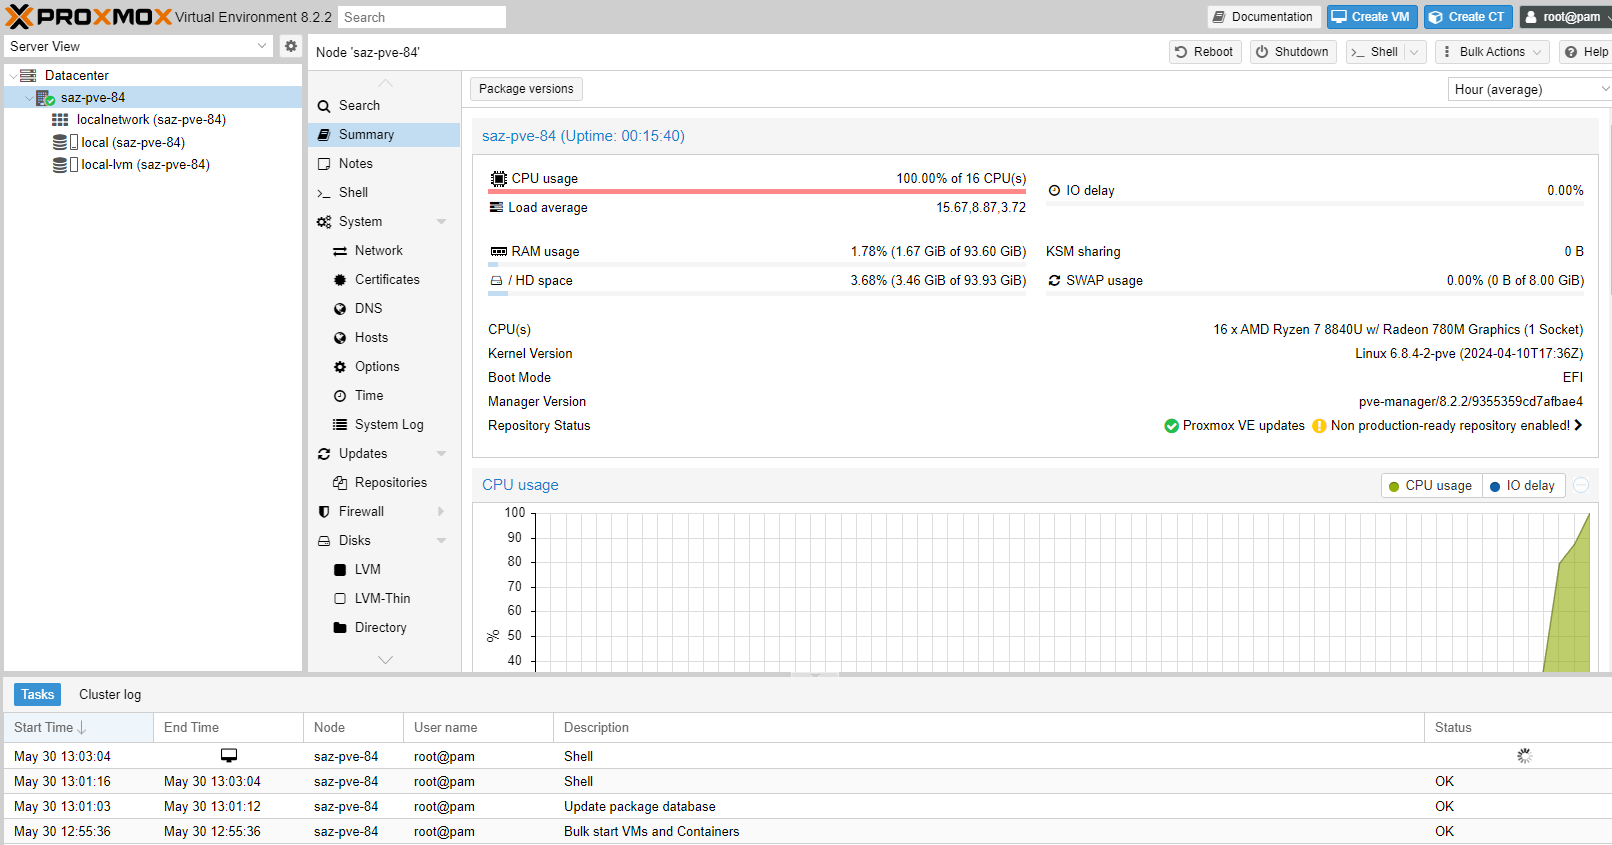Open the localnetwork (saz-pve-84) item
1612x845 pixels.
pos(150,120)
